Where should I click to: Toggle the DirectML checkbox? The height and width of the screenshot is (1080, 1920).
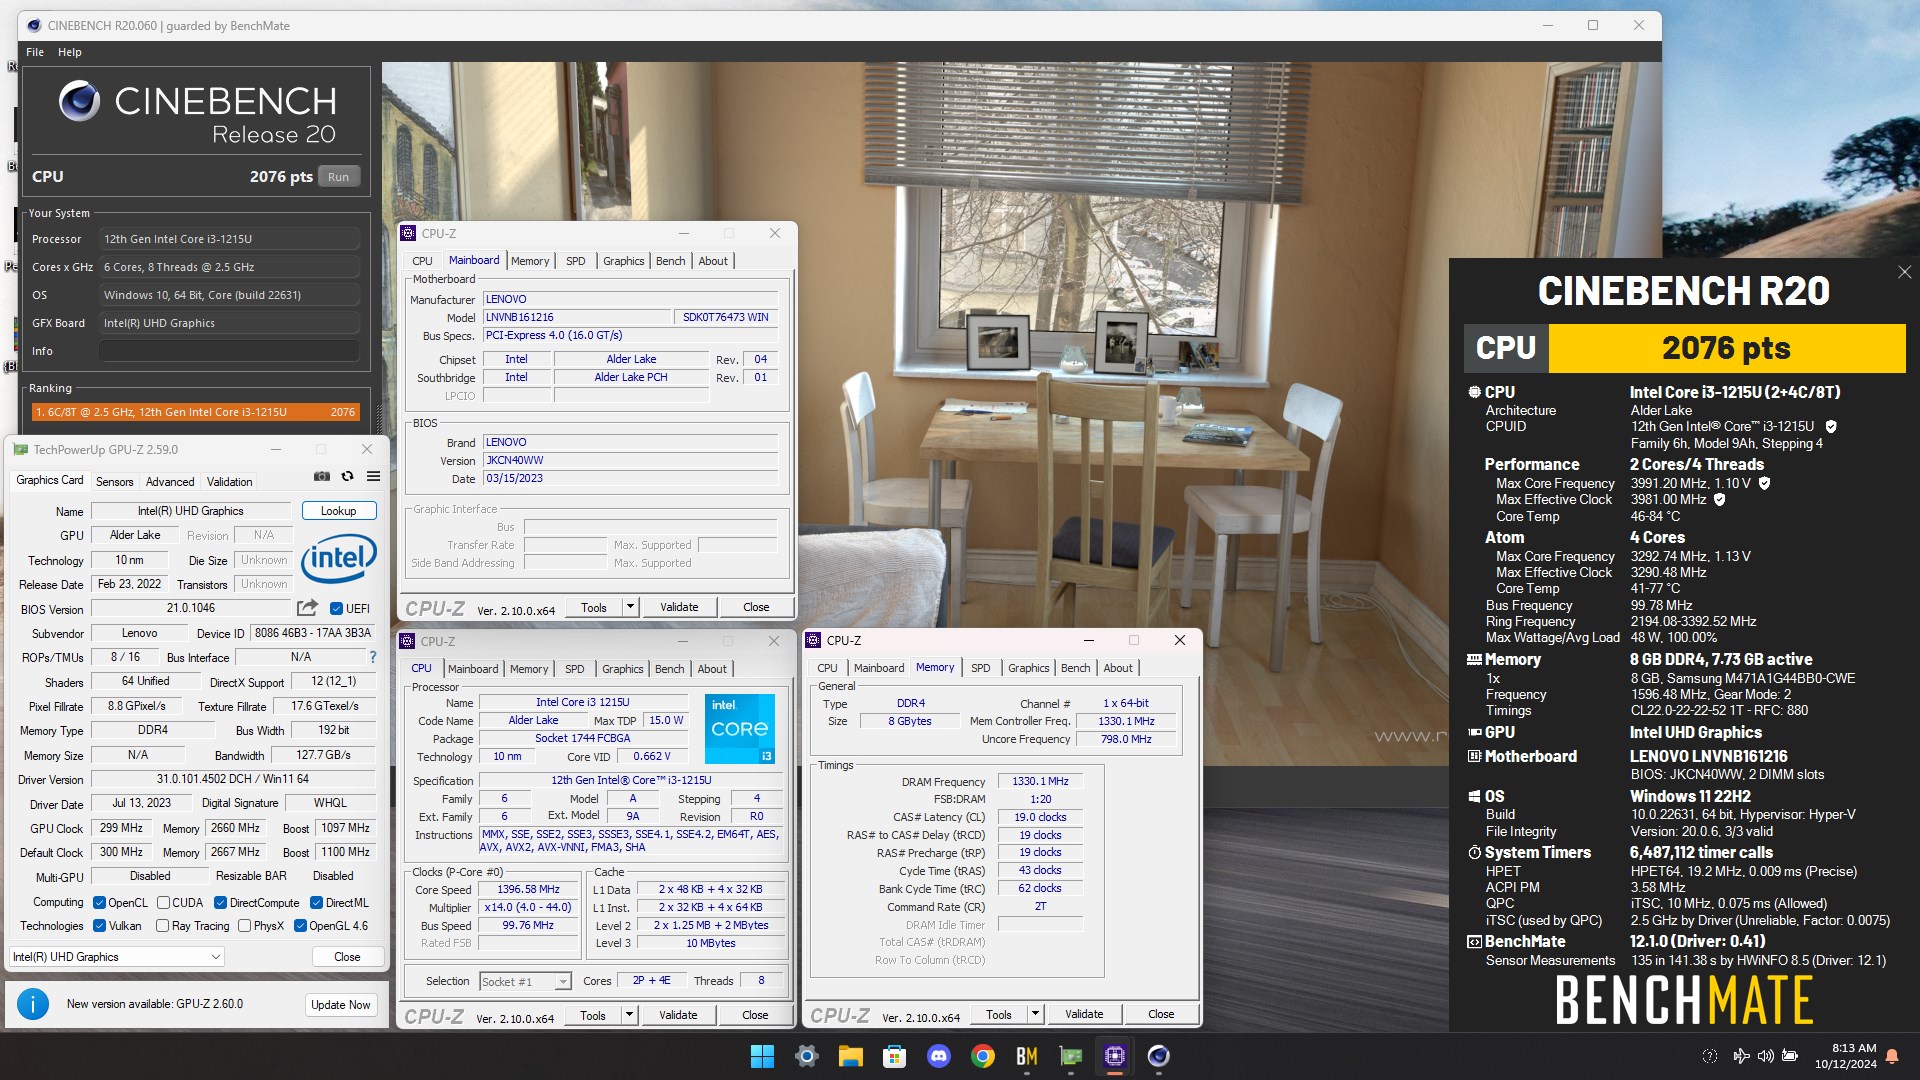316,902
